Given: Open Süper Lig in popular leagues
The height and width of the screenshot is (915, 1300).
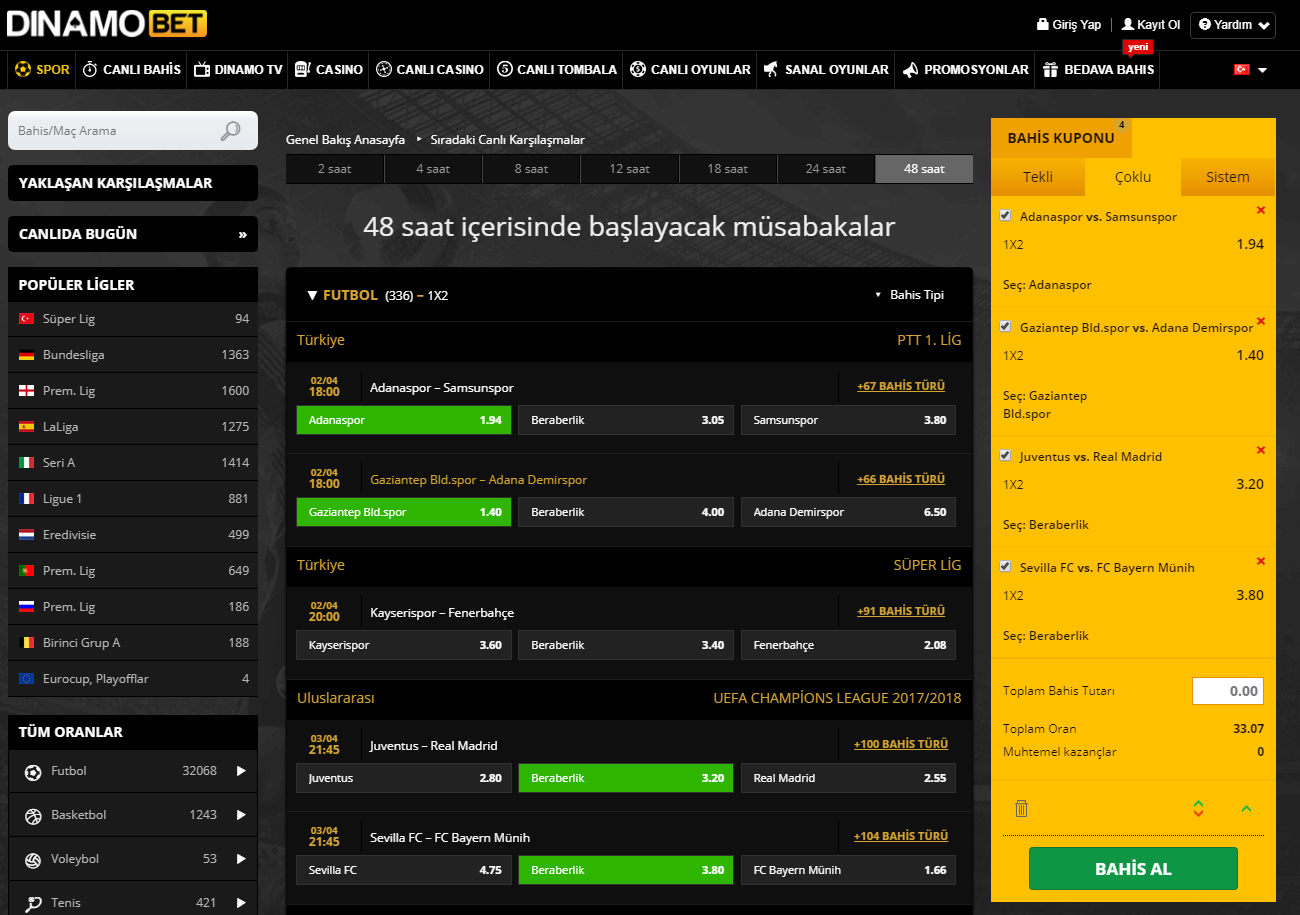Looking at the screenshot, I should click(133, 319).
